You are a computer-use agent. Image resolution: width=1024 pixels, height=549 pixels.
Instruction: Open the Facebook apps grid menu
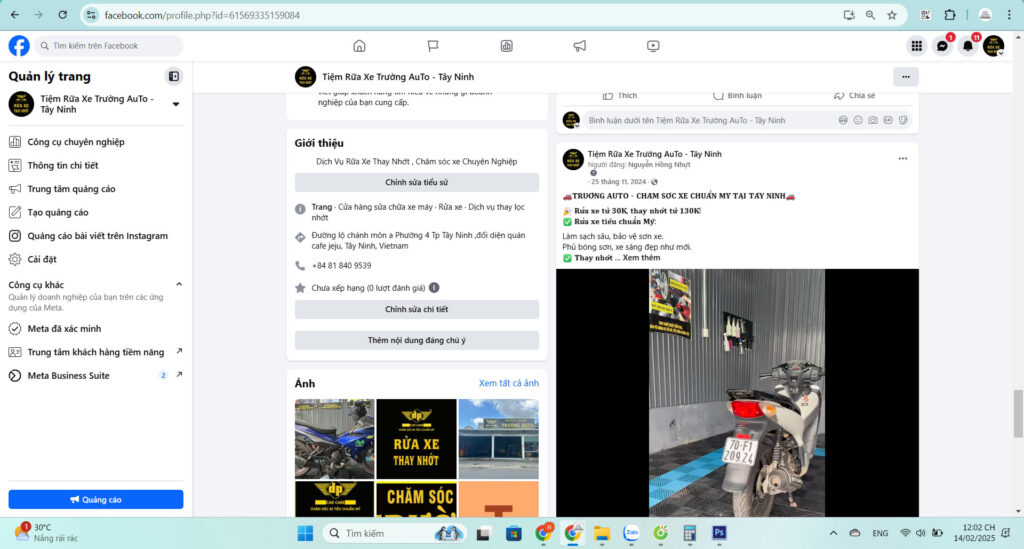point(916,46)
